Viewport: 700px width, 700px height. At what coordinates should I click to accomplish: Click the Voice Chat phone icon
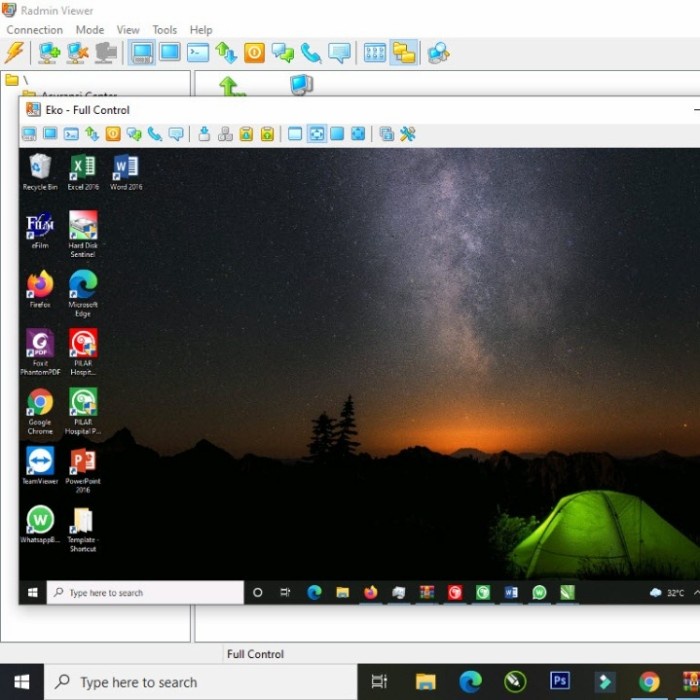[x=311, y=53]
